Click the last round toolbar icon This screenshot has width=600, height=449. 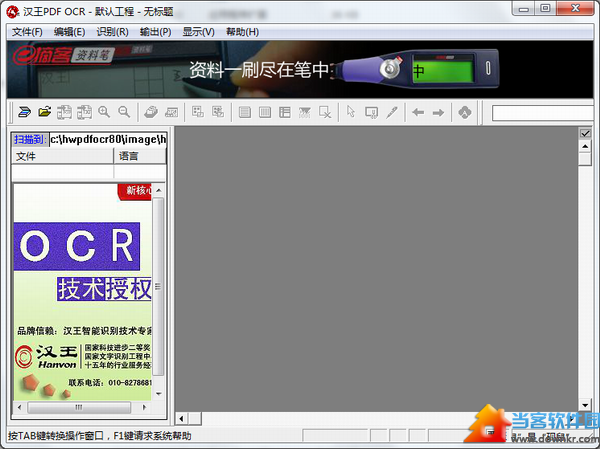click(465, 112)
